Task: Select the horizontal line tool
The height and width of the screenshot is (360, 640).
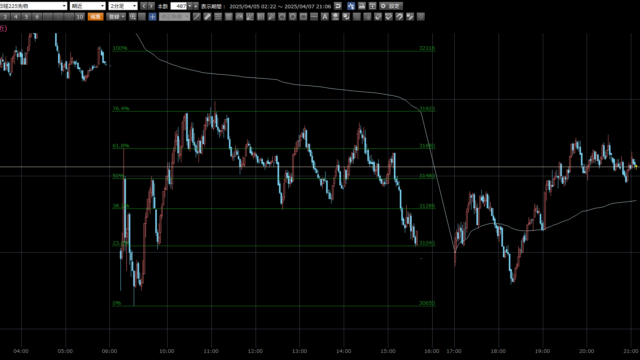Action: (x=314, y=17)
